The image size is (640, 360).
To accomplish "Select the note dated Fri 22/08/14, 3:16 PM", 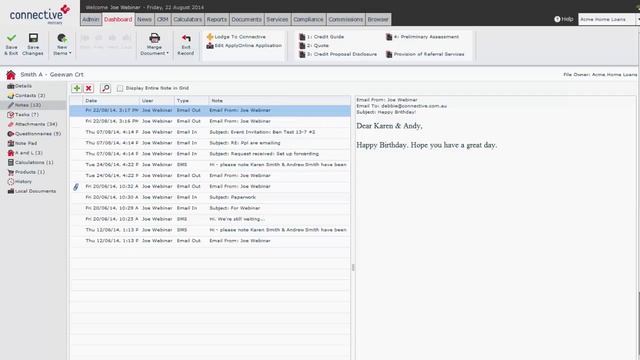I will point(210,121).
